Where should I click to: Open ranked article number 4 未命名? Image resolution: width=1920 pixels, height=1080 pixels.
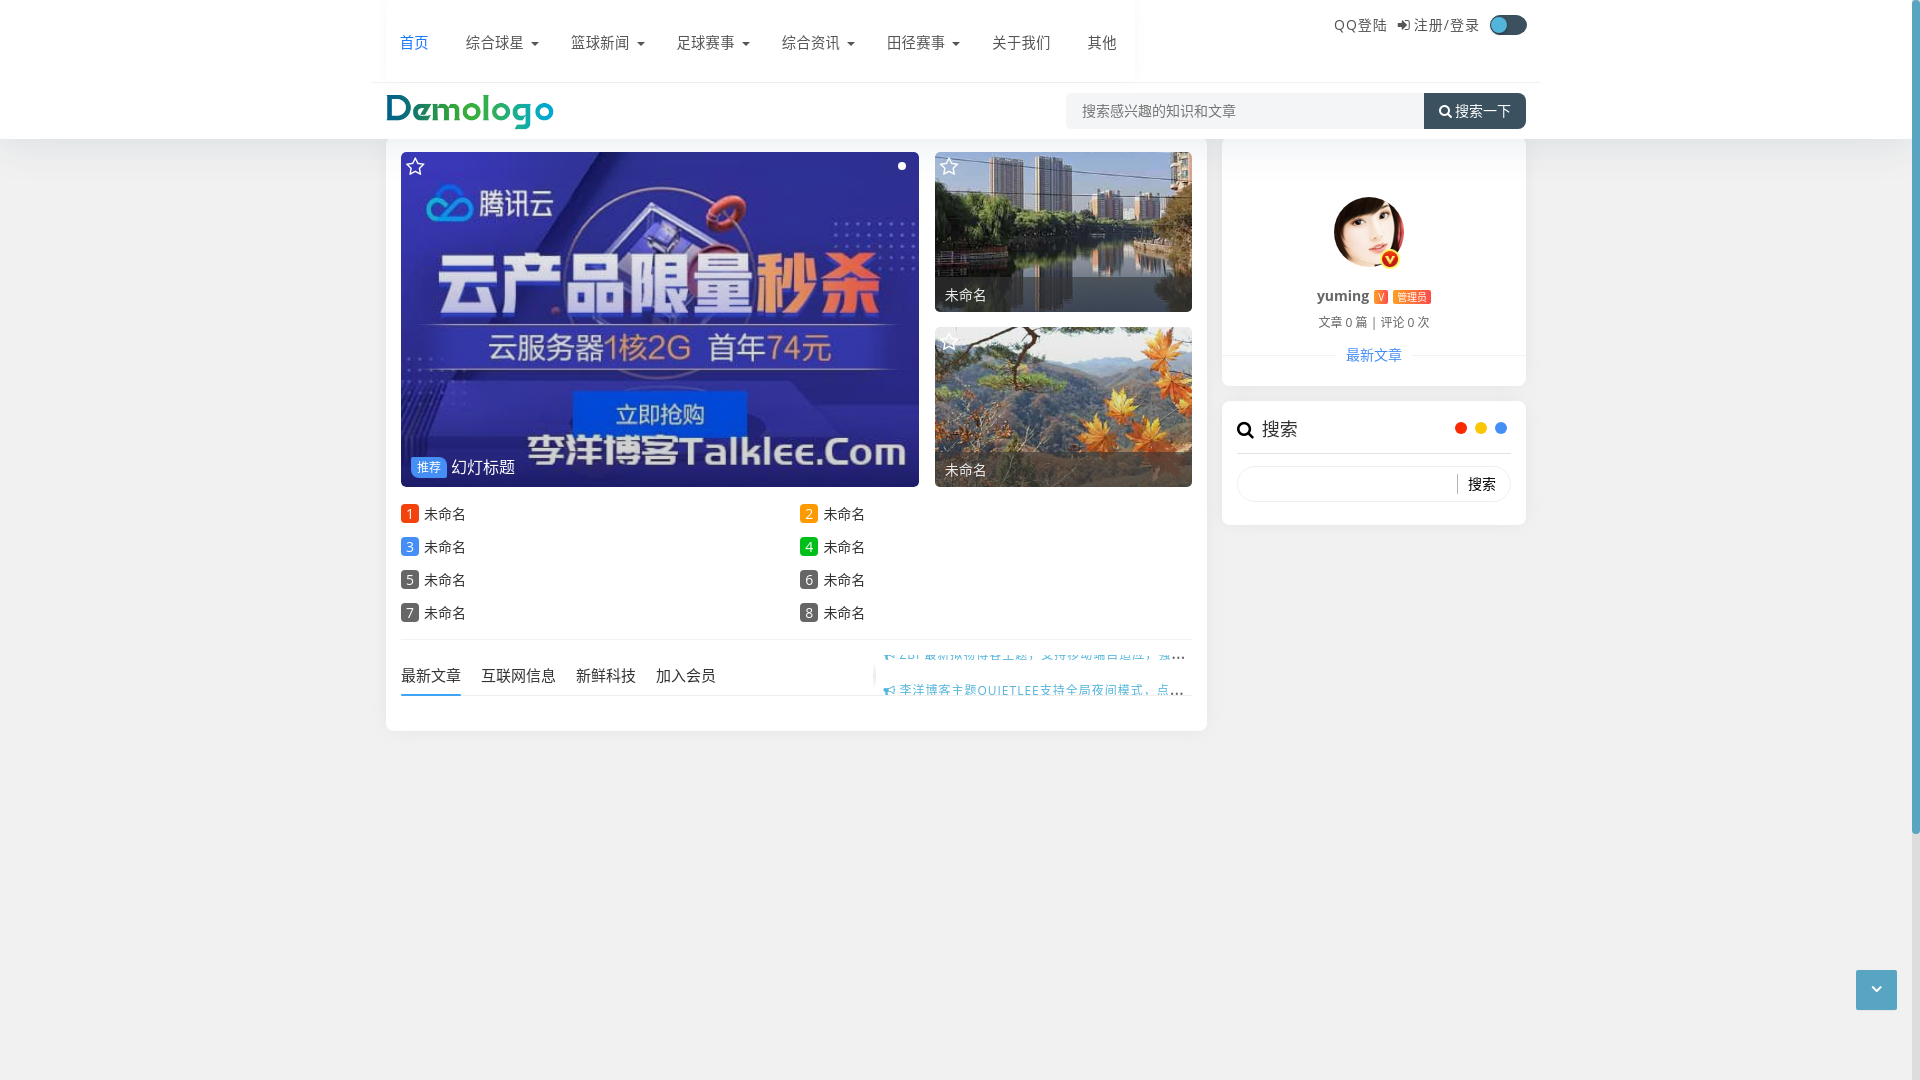click(844, 547)
